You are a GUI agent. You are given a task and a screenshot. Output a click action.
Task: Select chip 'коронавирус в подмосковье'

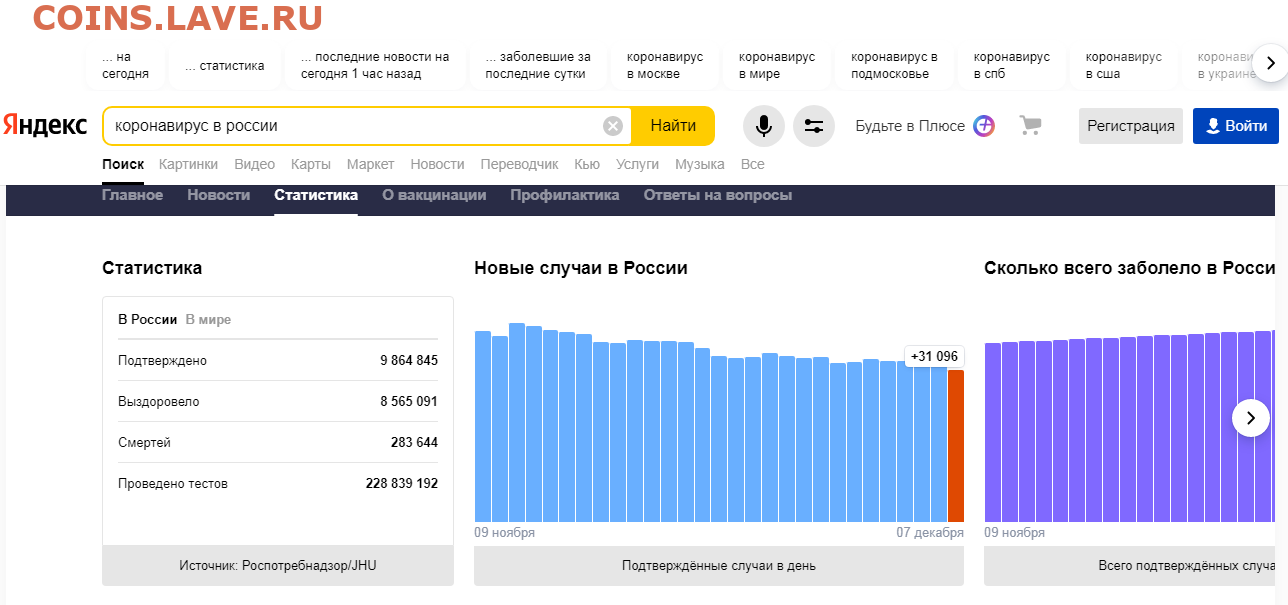click(894, 65)
